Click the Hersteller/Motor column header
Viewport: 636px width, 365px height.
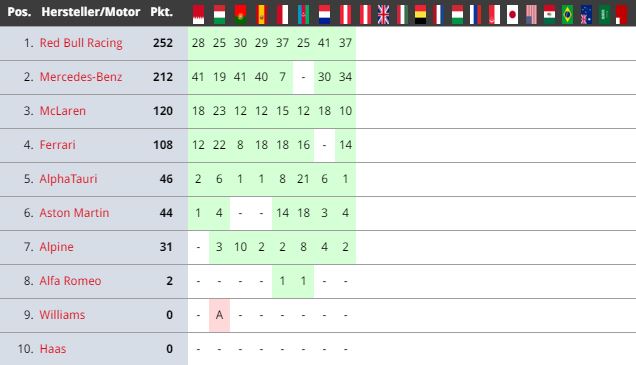(x=91, y=12)
